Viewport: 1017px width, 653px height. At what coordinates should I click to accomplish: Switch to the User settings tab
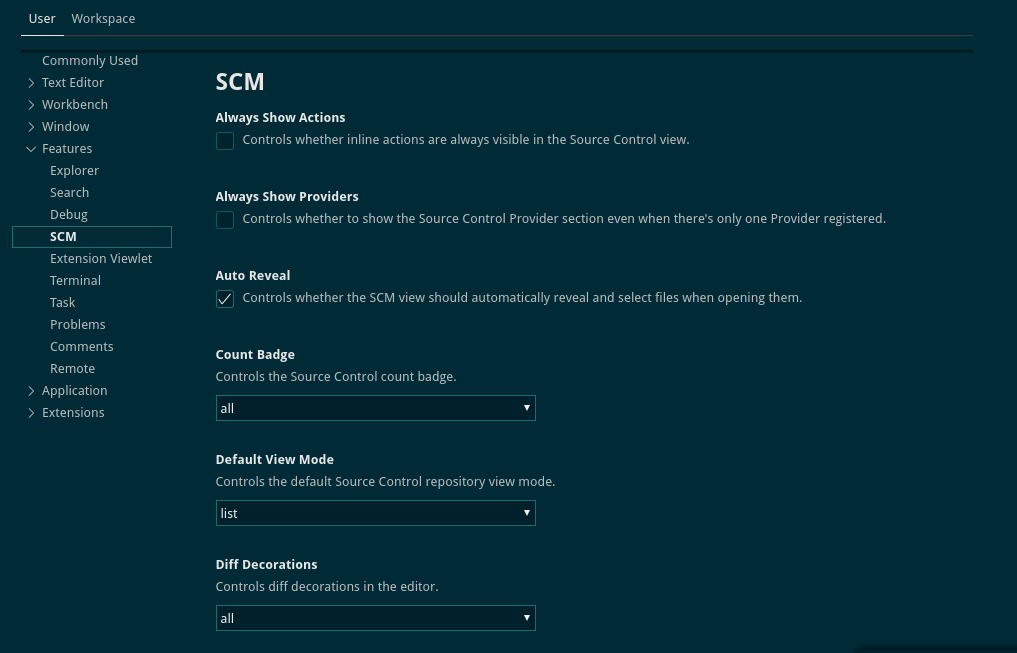point(42,18)
